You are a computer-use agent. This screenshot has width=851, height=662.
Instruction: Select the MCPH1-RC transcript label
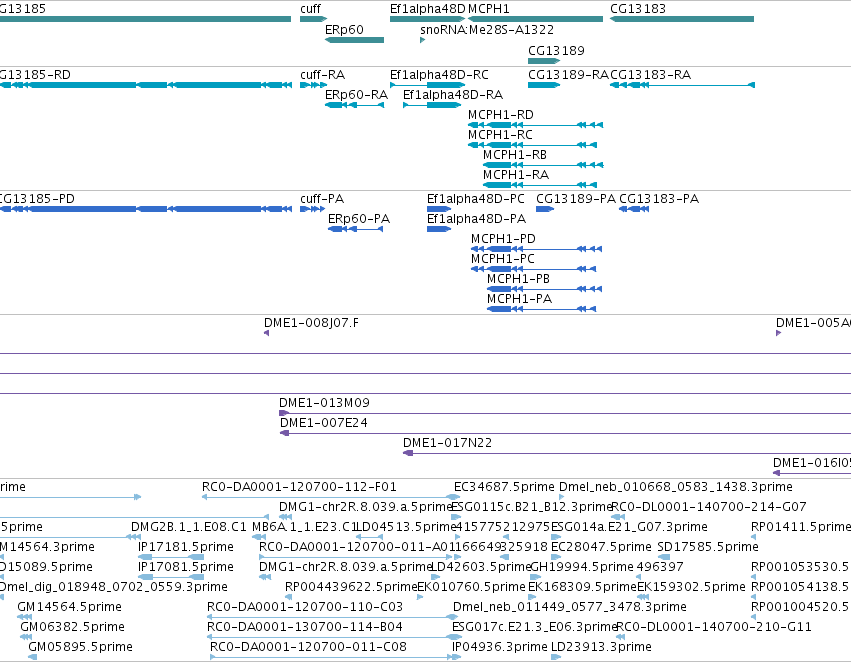point(500,135)
